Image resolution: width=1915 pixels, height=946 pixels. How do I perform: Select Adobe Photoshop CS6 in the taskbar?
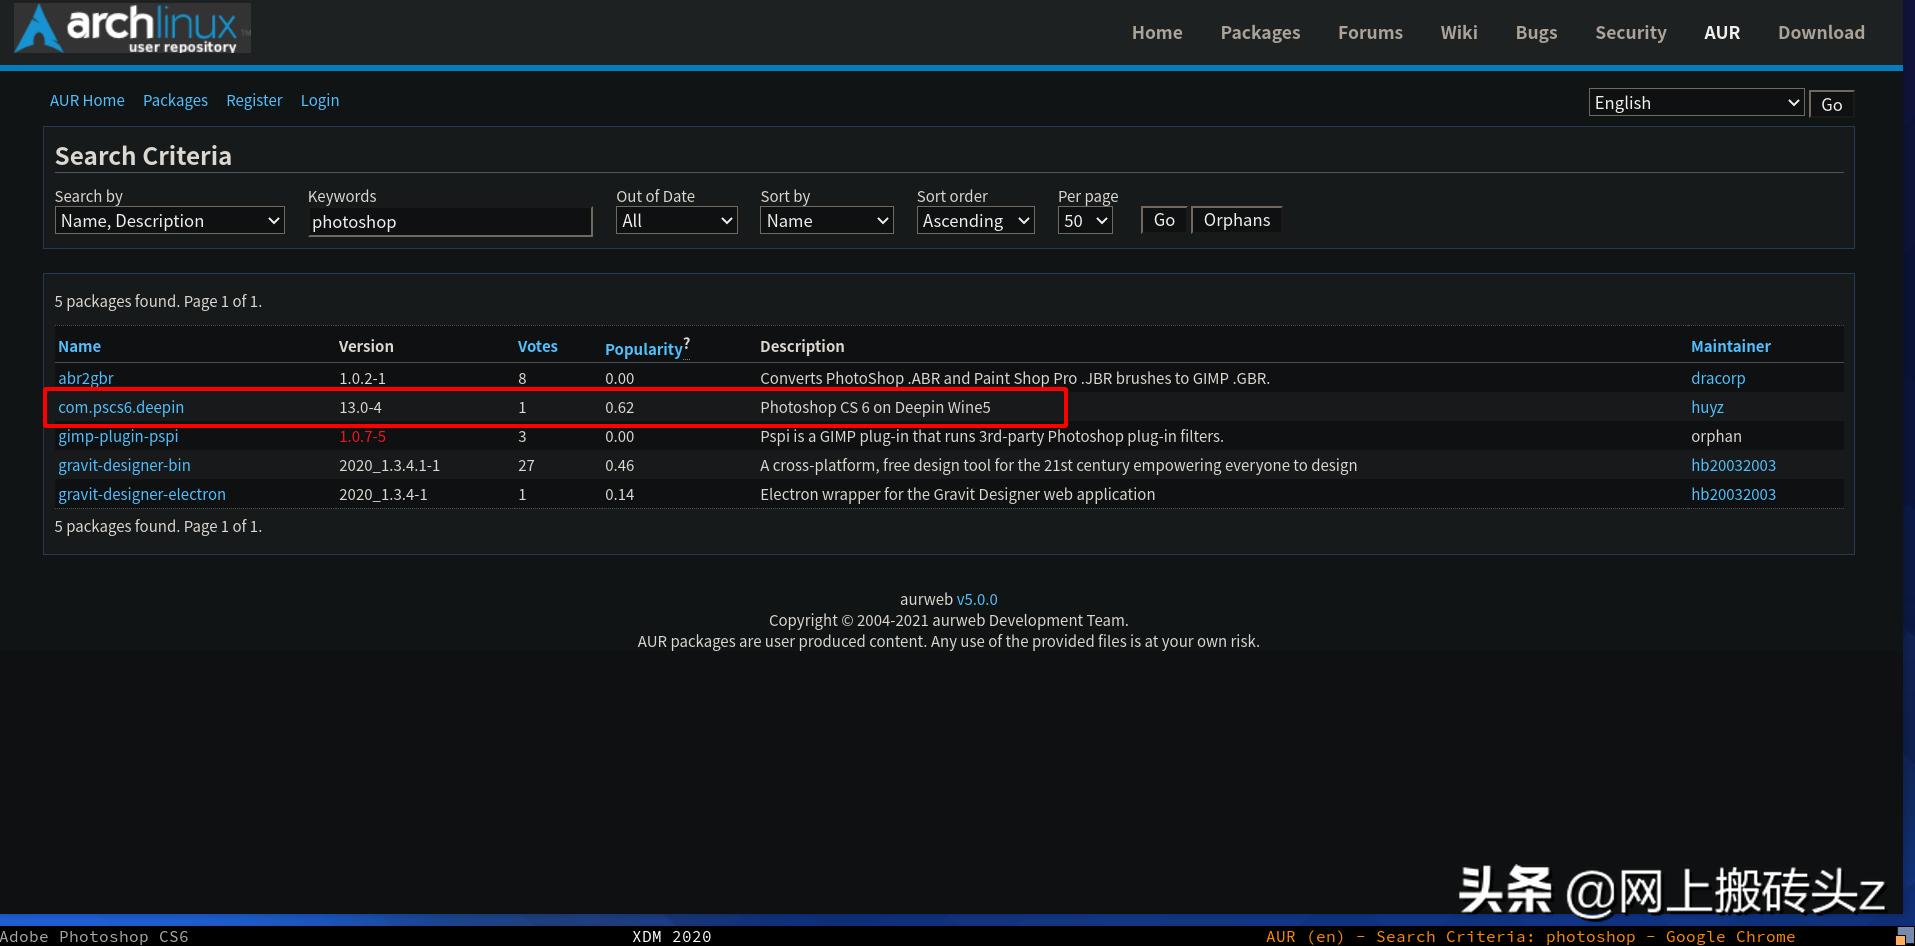(x=94, y=937)
